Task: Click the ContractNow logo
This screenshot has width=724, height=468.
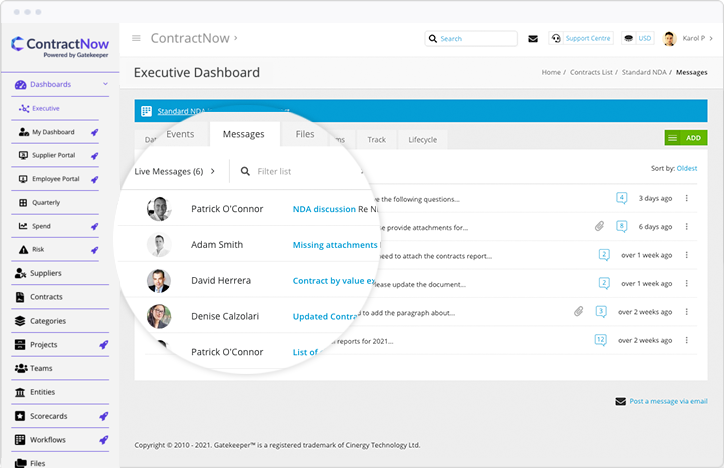Action: [60, 47]
